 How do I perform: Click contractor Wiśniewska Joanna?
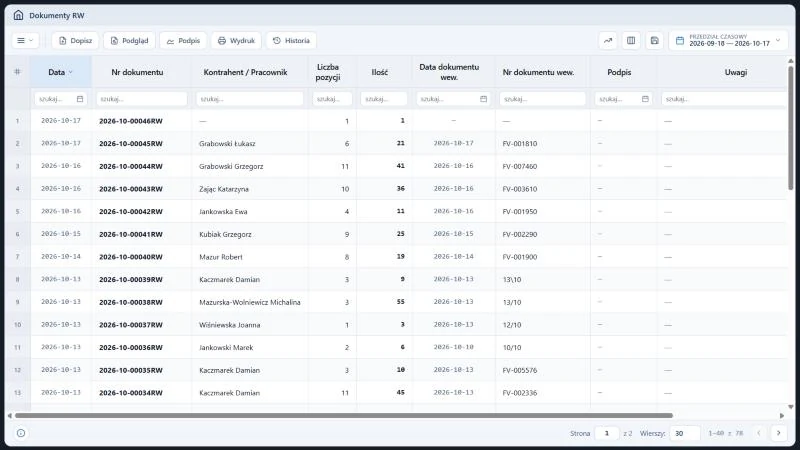(x=230, y=324)
